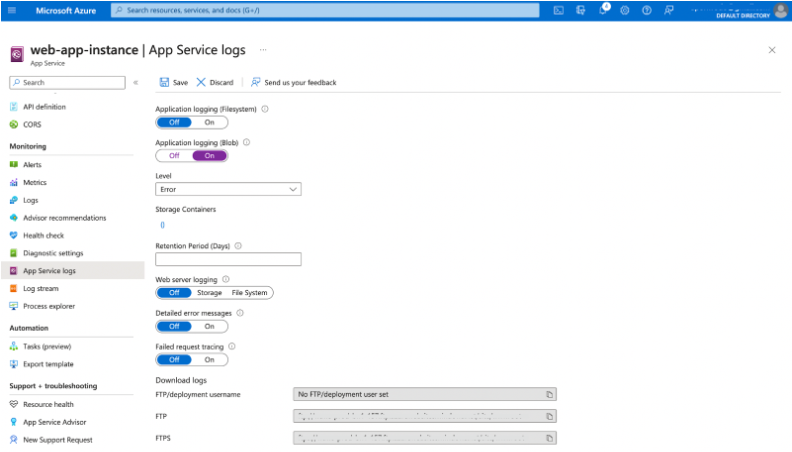The height and width of the screenshot is (452, 792).
Task: Turn off Application logging (Blob)
Action: pyautogui.click(x=174, y=155)
